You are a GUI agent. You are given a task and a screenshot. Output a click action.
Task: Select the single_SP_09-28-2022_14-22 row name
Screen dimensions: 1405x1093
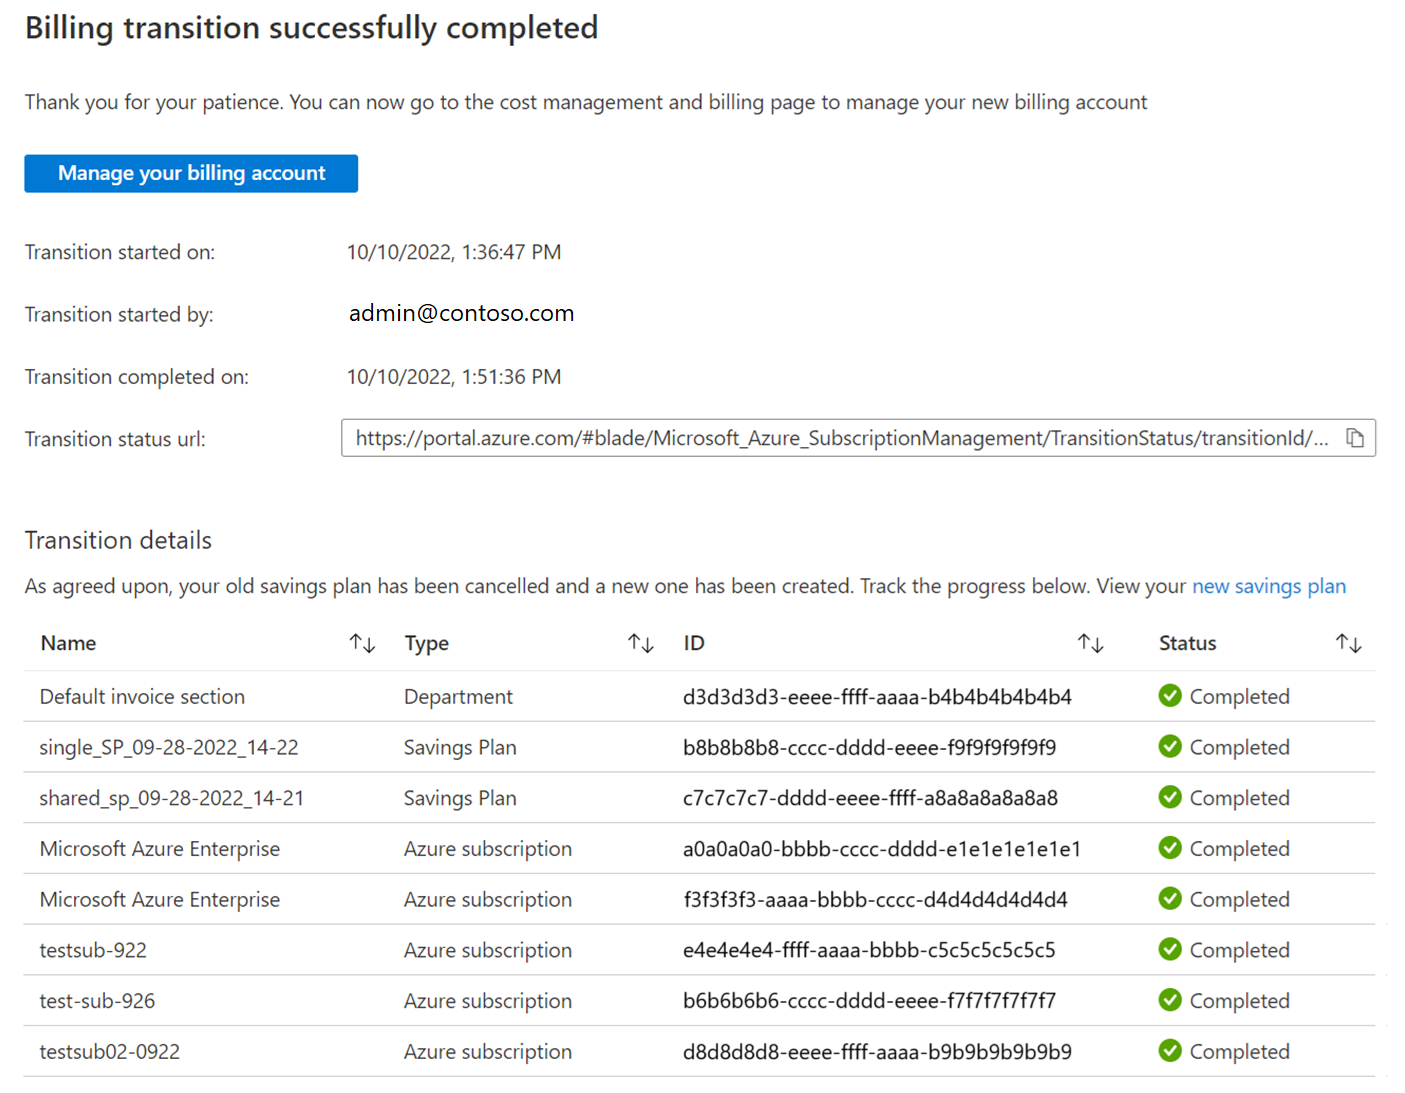169,747
